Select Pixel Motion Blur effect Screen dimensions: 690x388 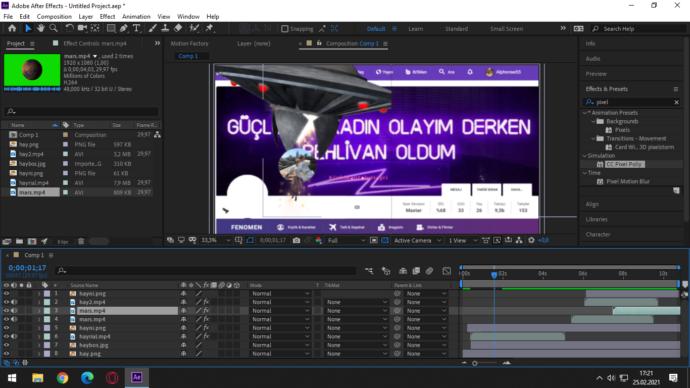coord(628,181)
